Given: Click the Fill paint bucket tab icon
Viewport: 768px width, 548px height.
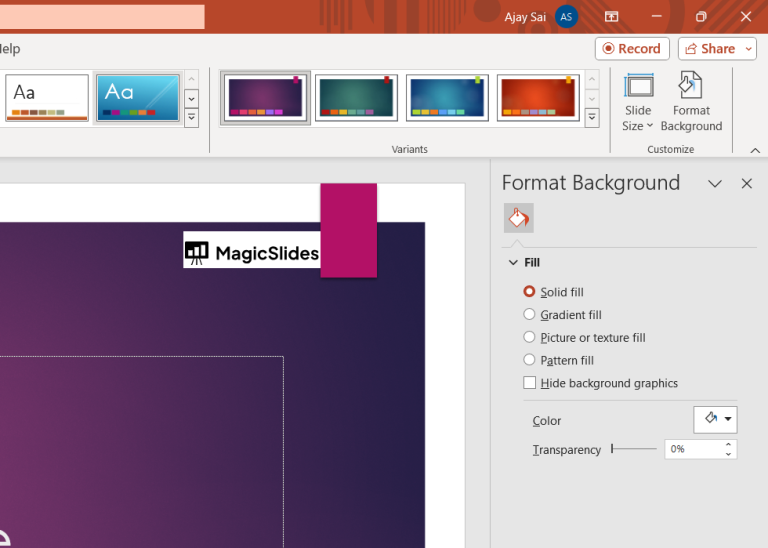Looking at the screenshot, I should pyautogui.click(x=519, y=218).
